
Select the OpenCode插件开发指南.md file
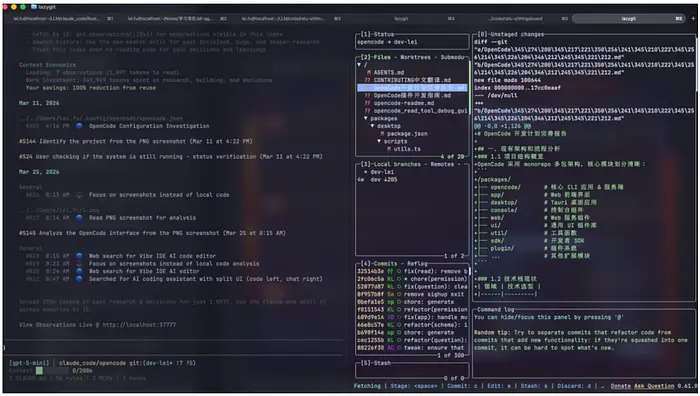(x=412, y=95)
